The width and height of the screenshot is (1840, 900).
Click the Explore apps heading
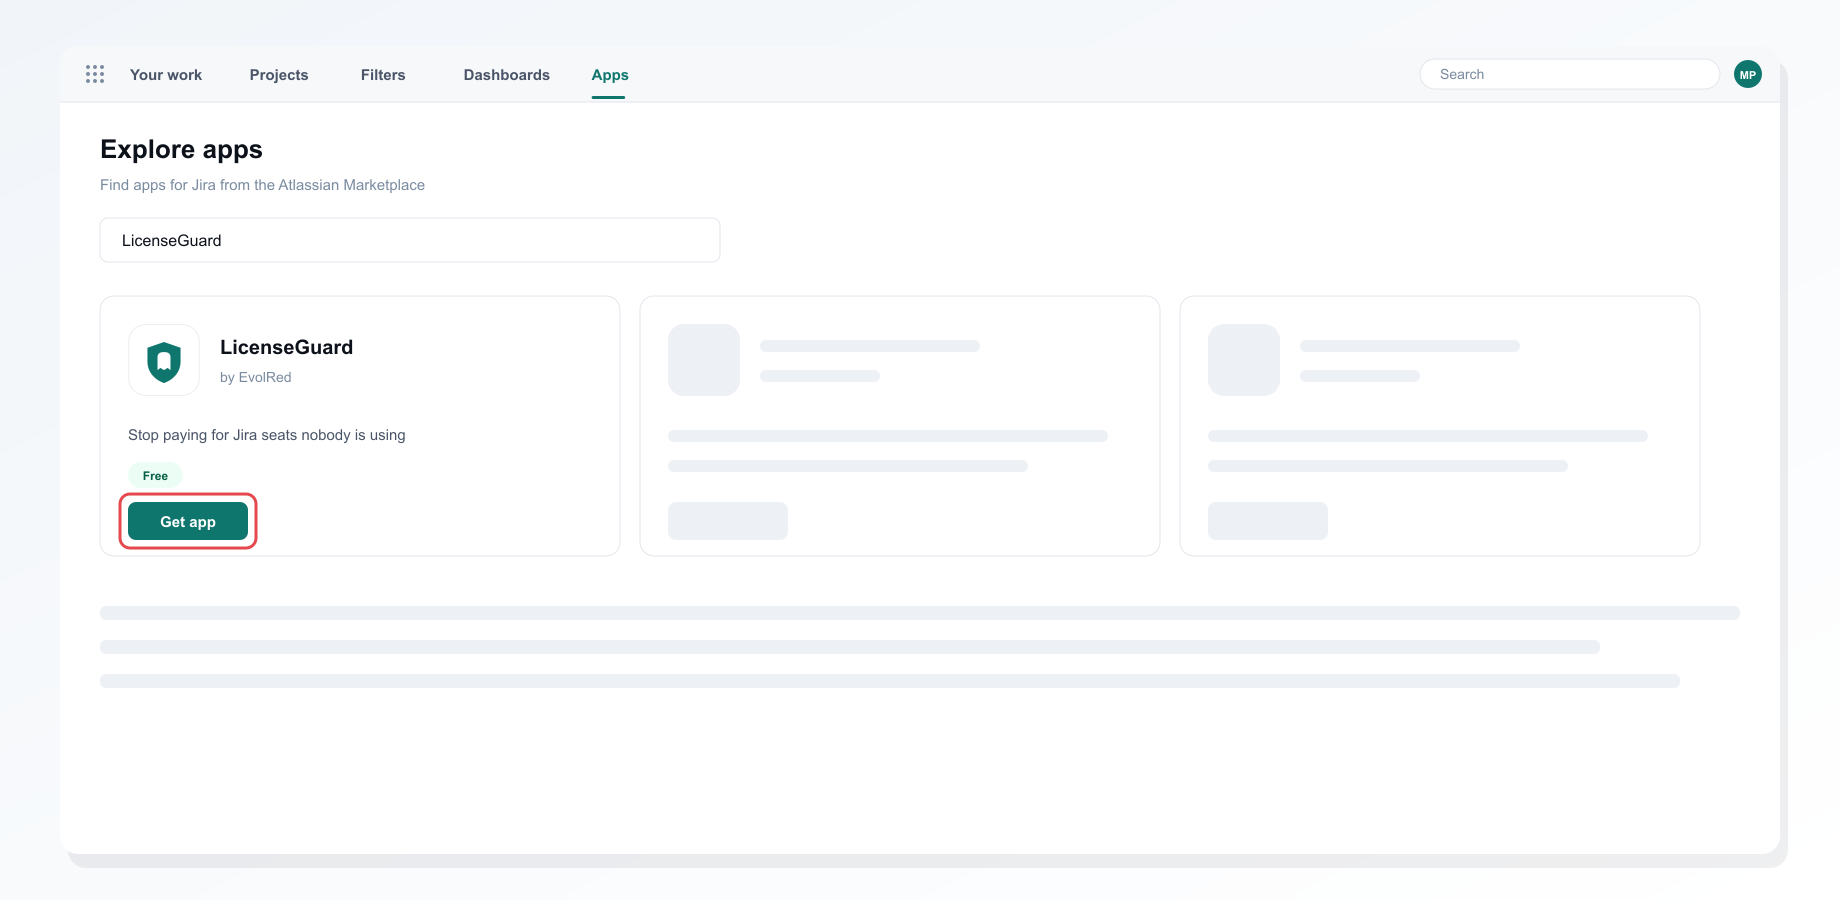pyautogui.click(x=181, y=149)
